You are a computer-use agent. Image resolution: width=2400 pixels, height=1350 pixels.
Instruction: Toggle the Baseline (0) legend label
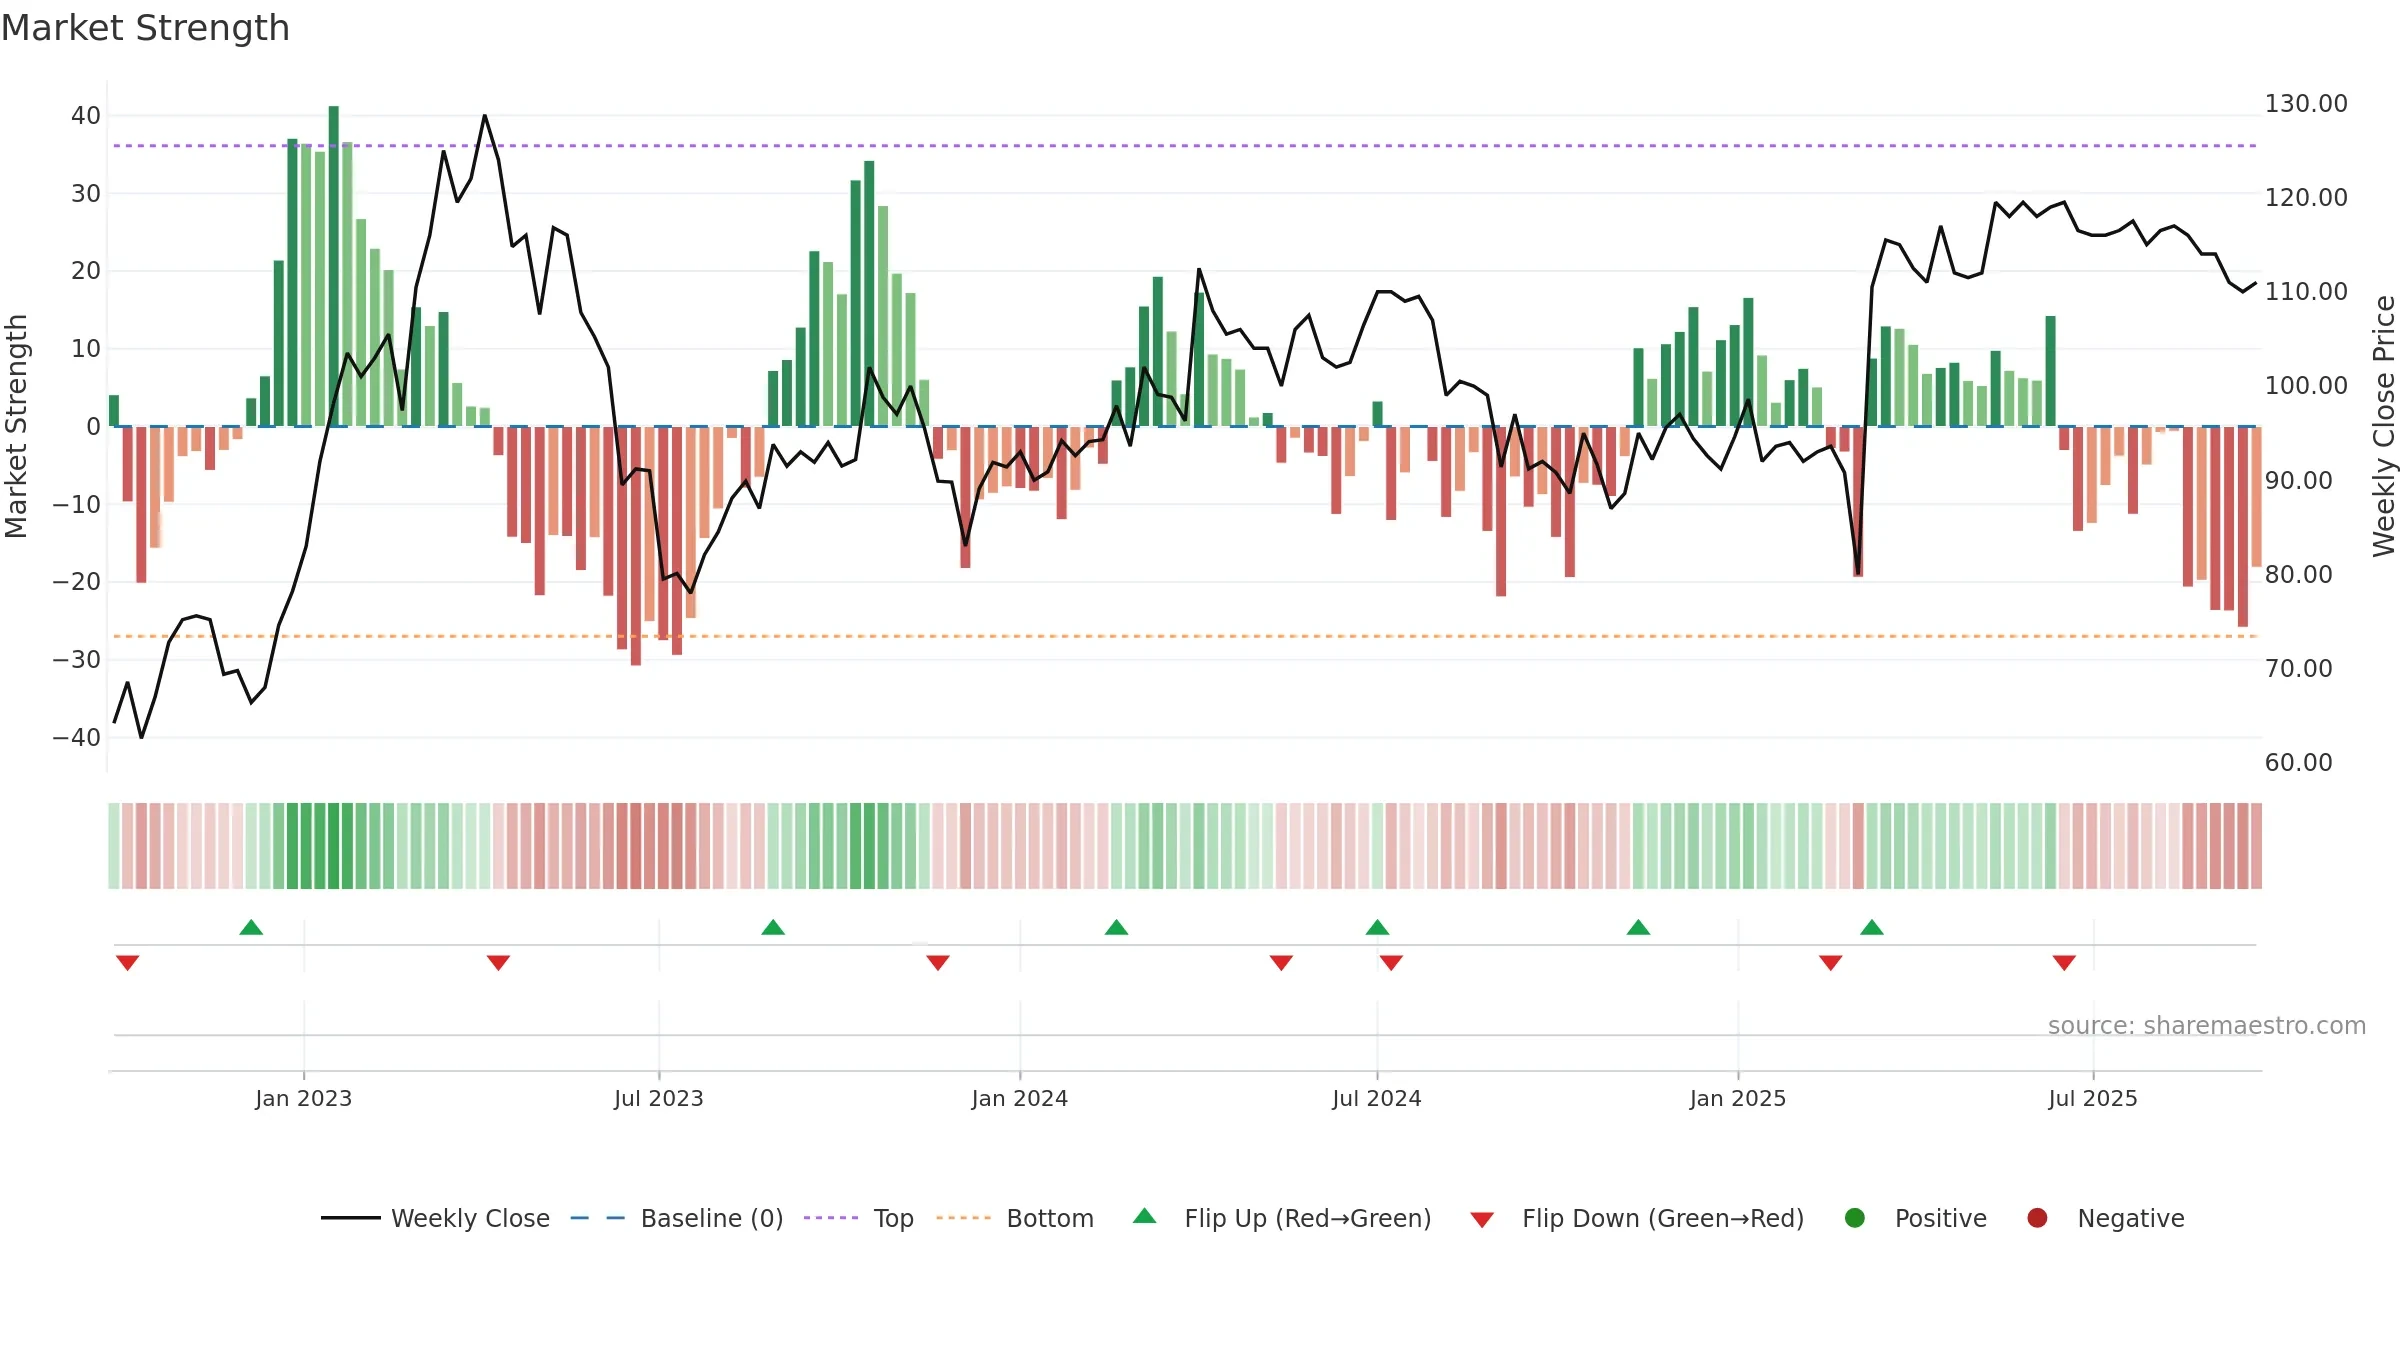(712, 1218)
